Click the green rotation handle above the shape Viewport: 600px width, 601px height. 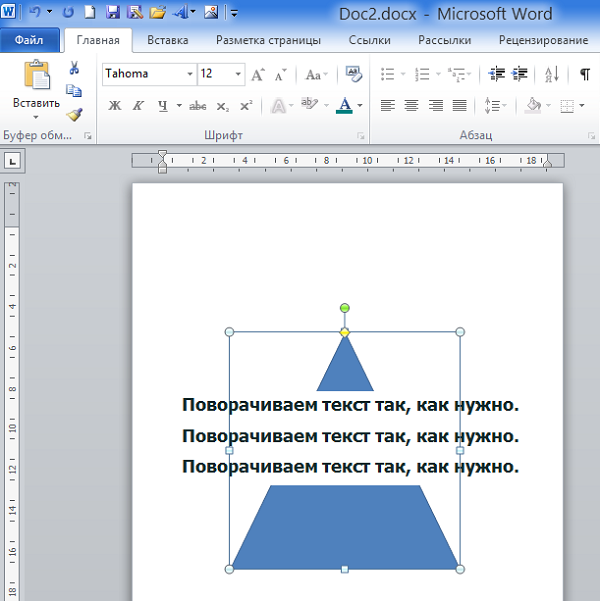(345, 308)
